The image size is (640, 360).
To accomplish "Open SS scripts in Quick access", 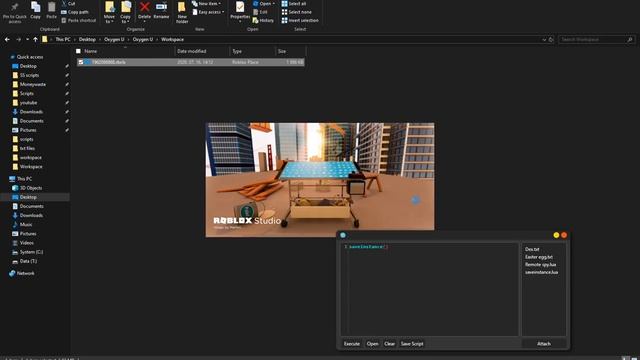I will point(29,75).
